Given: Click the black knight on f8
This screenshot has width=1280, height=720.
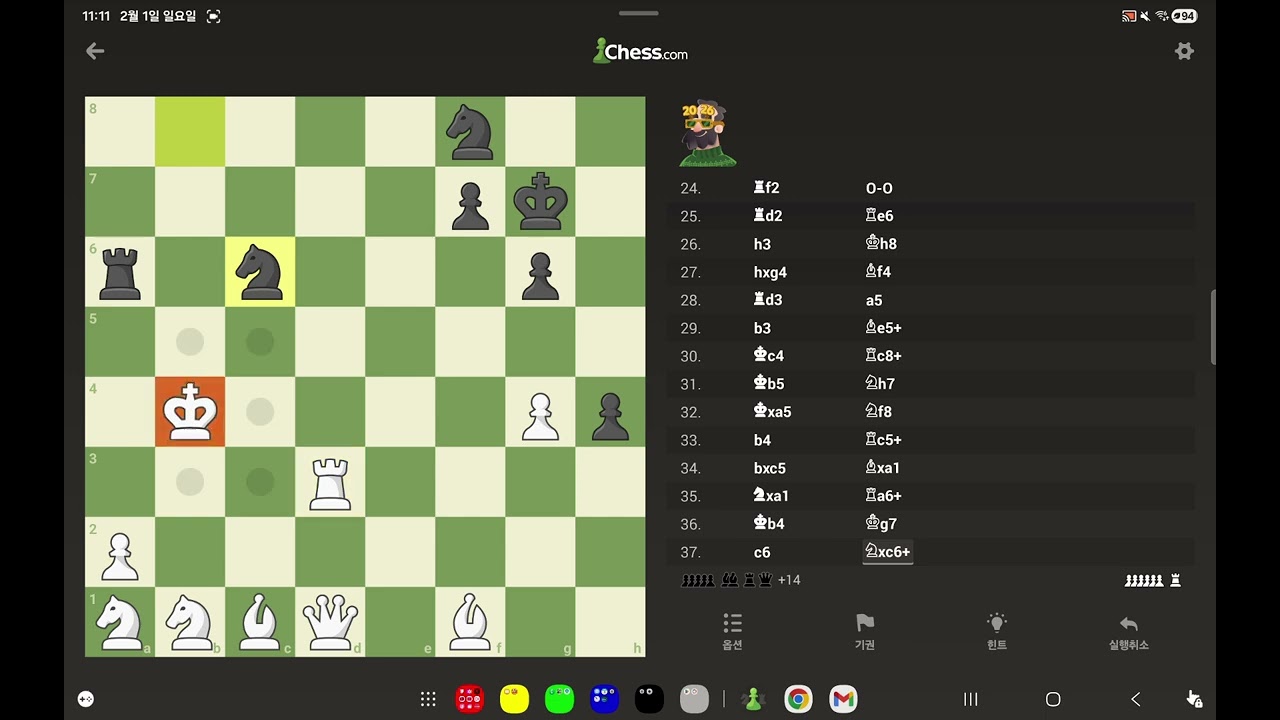Looking at the screenshot, I should pyautogui.click(x=470, y=131).
